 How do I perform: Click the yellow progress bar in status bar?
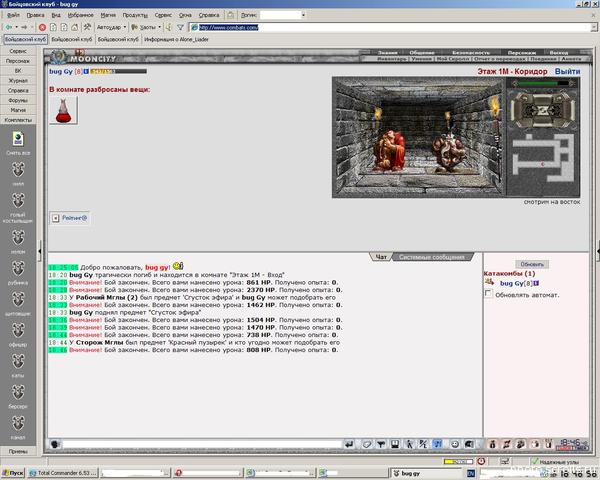pyautogui.click(x=458, y=462)
